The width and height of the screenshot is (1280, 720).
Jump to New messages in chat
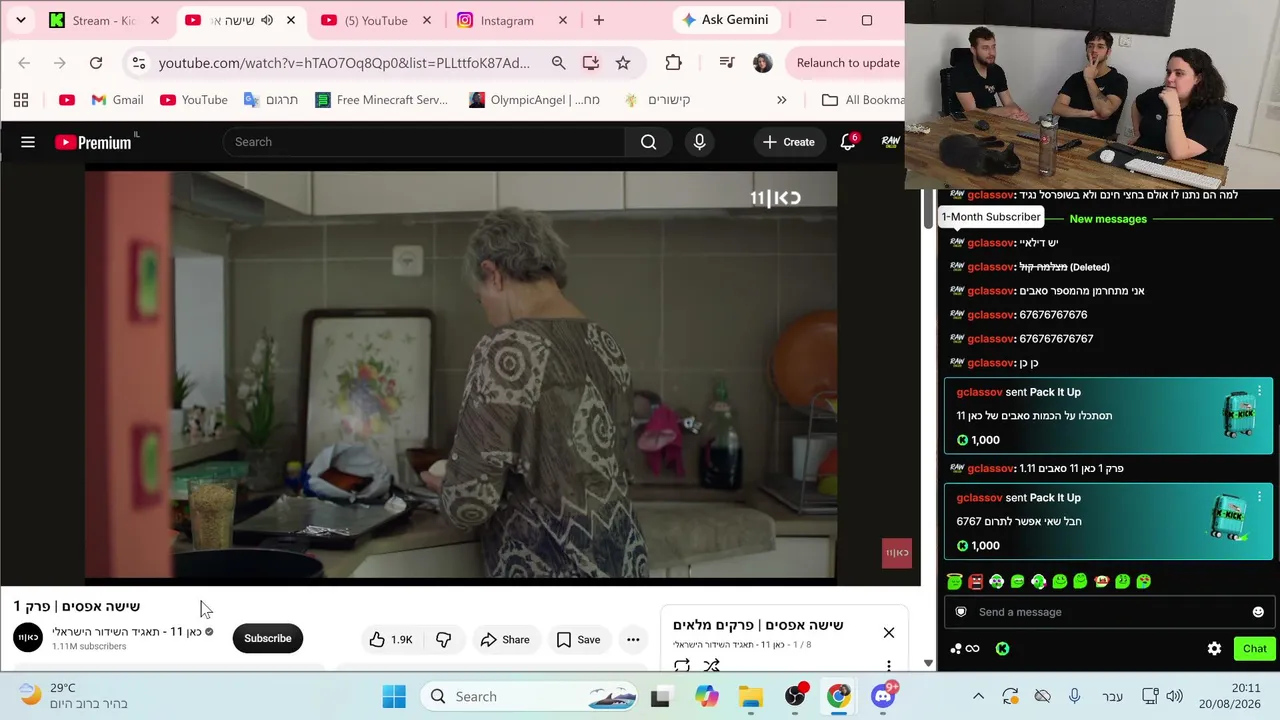tap(1108, 219)
